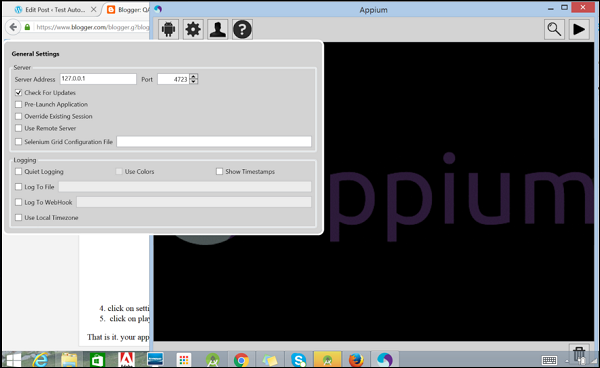Clear the Appium log with the trash icon
600x368 pixels.
579,355
